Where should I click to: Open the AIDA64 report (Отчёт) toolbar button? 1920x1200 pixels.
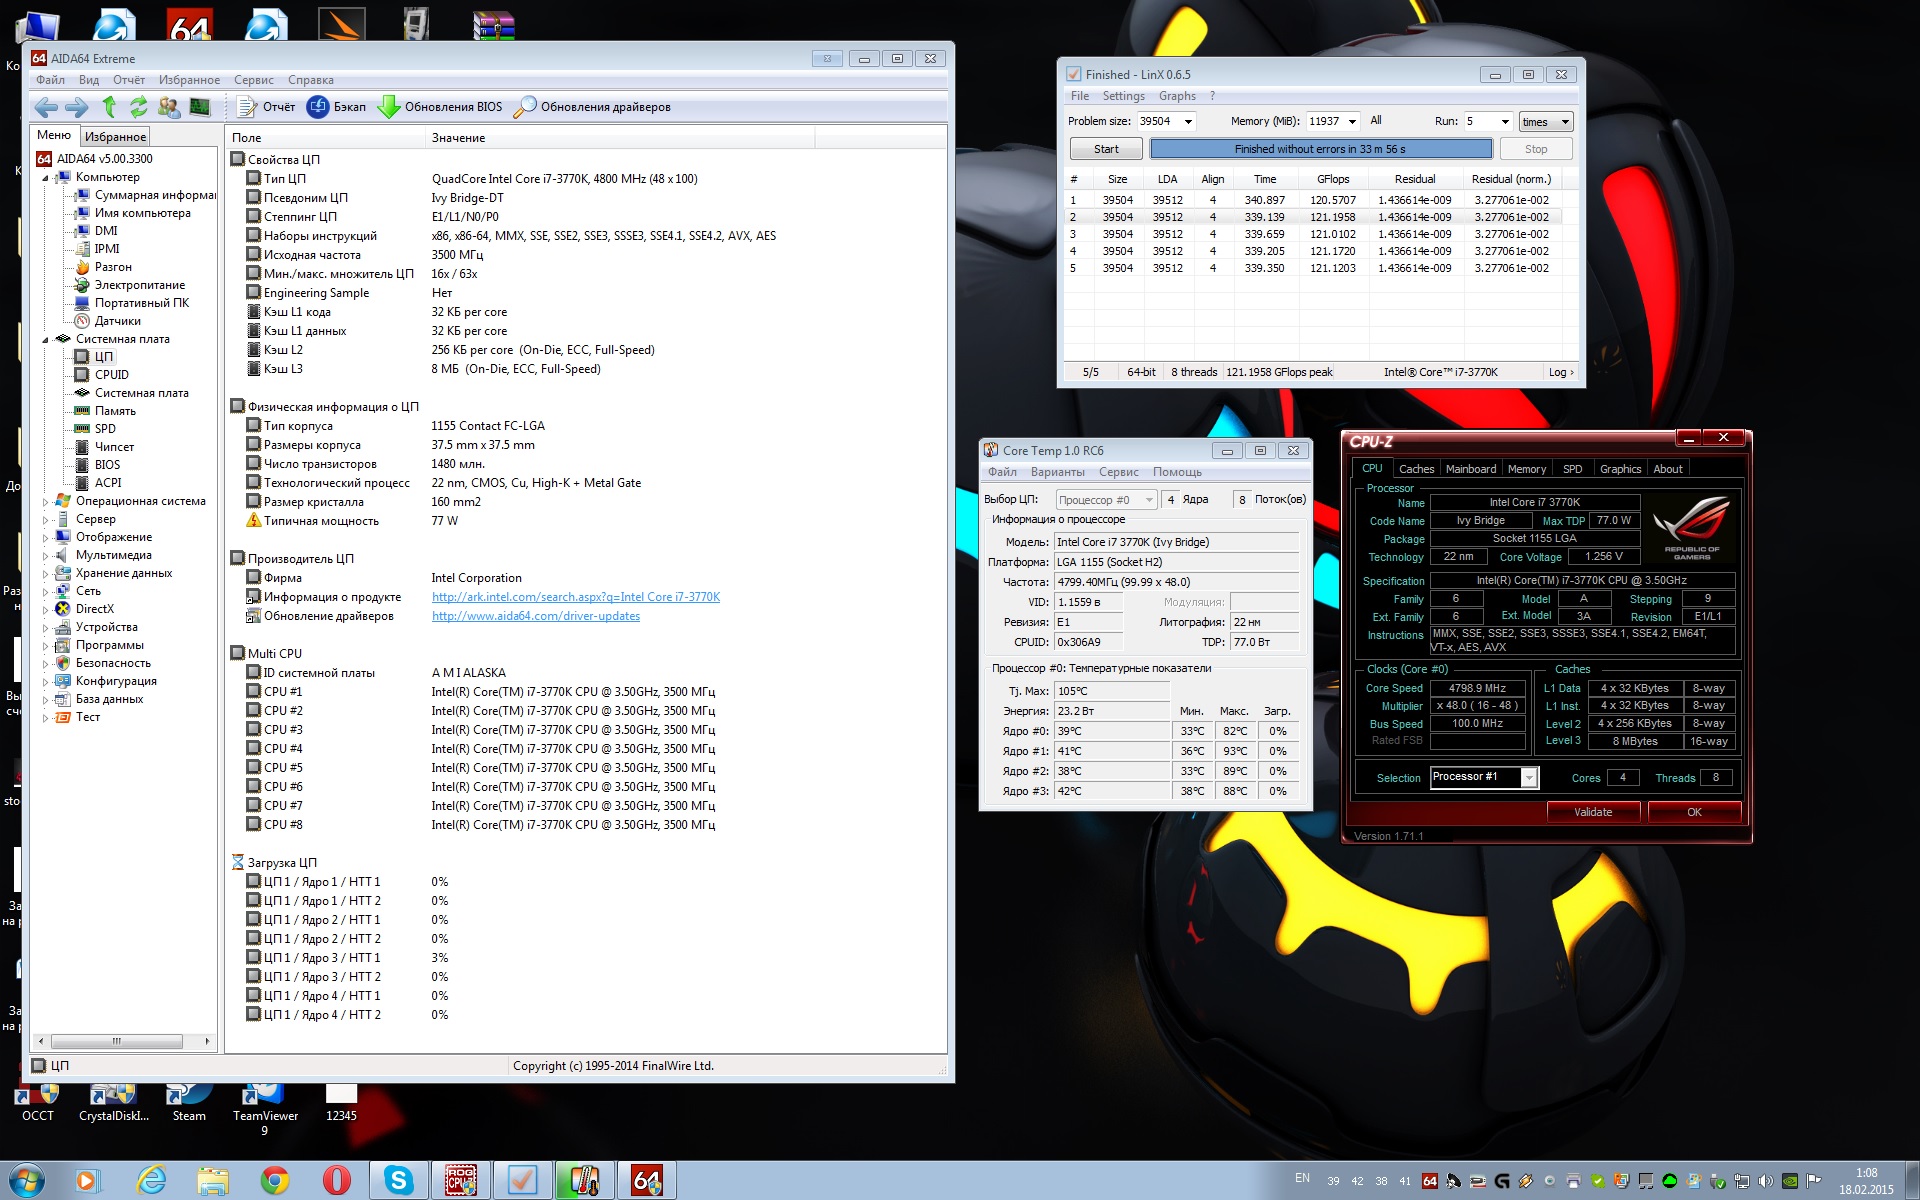267,107
